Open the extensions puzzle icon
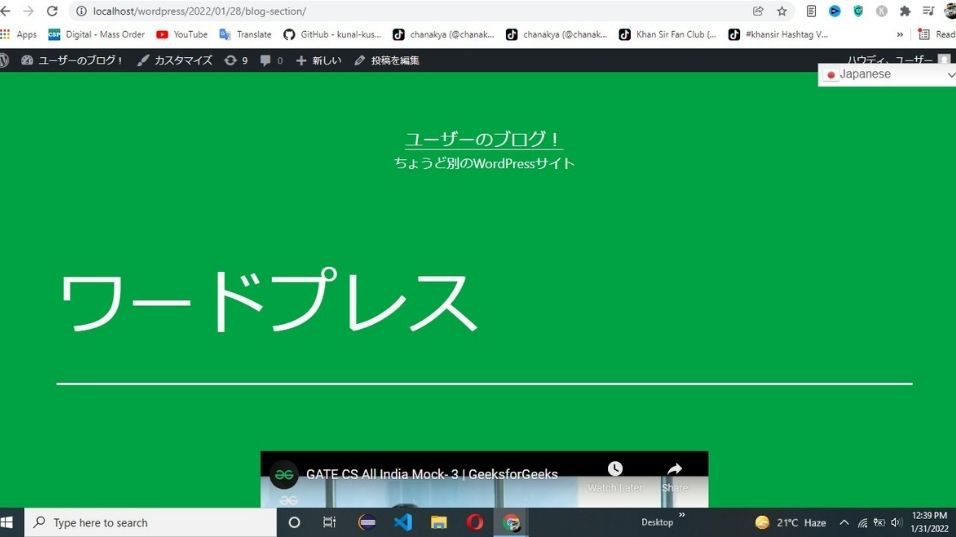Image resolution: width=956 pixels, height=537 pixels. (905, 11)
